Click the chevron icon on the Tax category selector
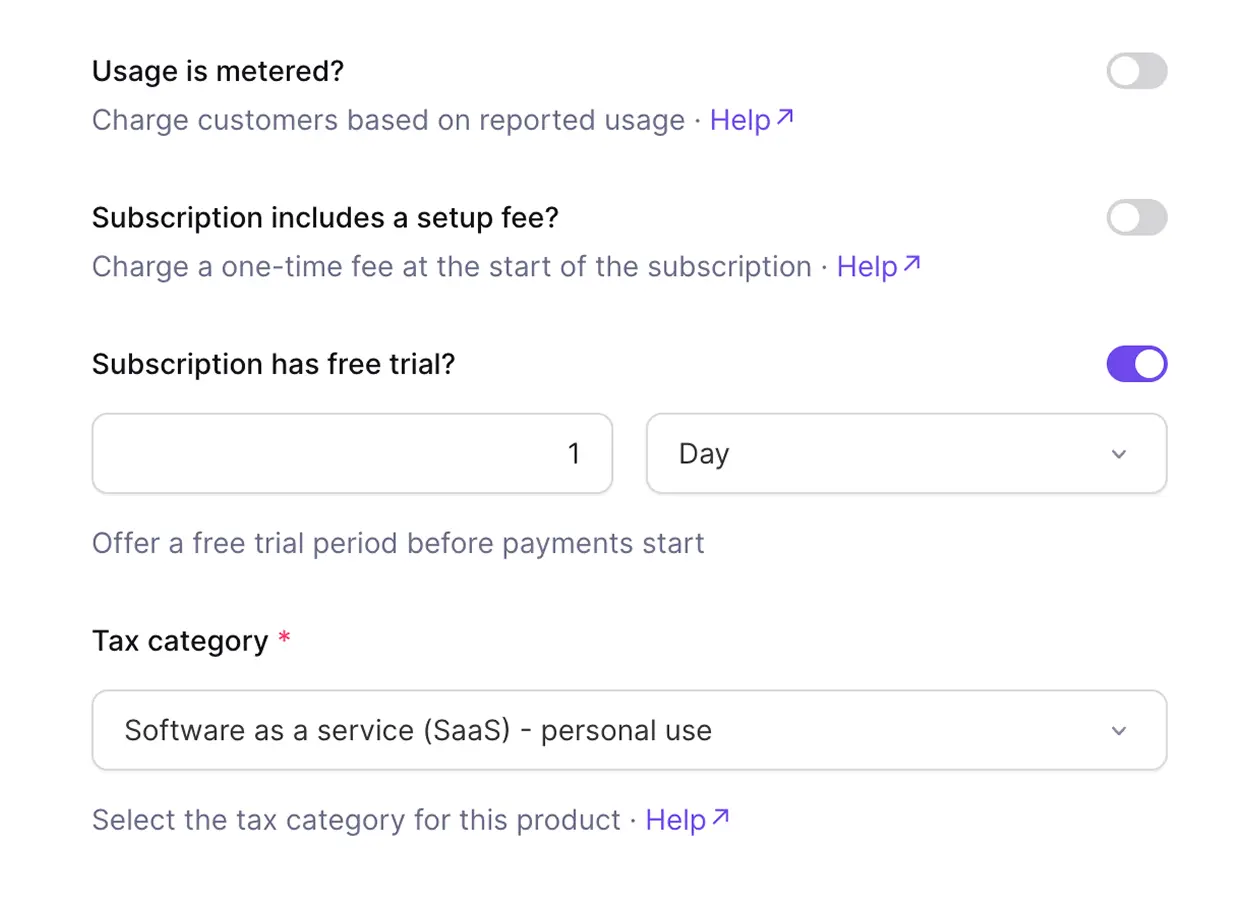The width and height of the screenshot is (1247, 903). coord(1119,730)
